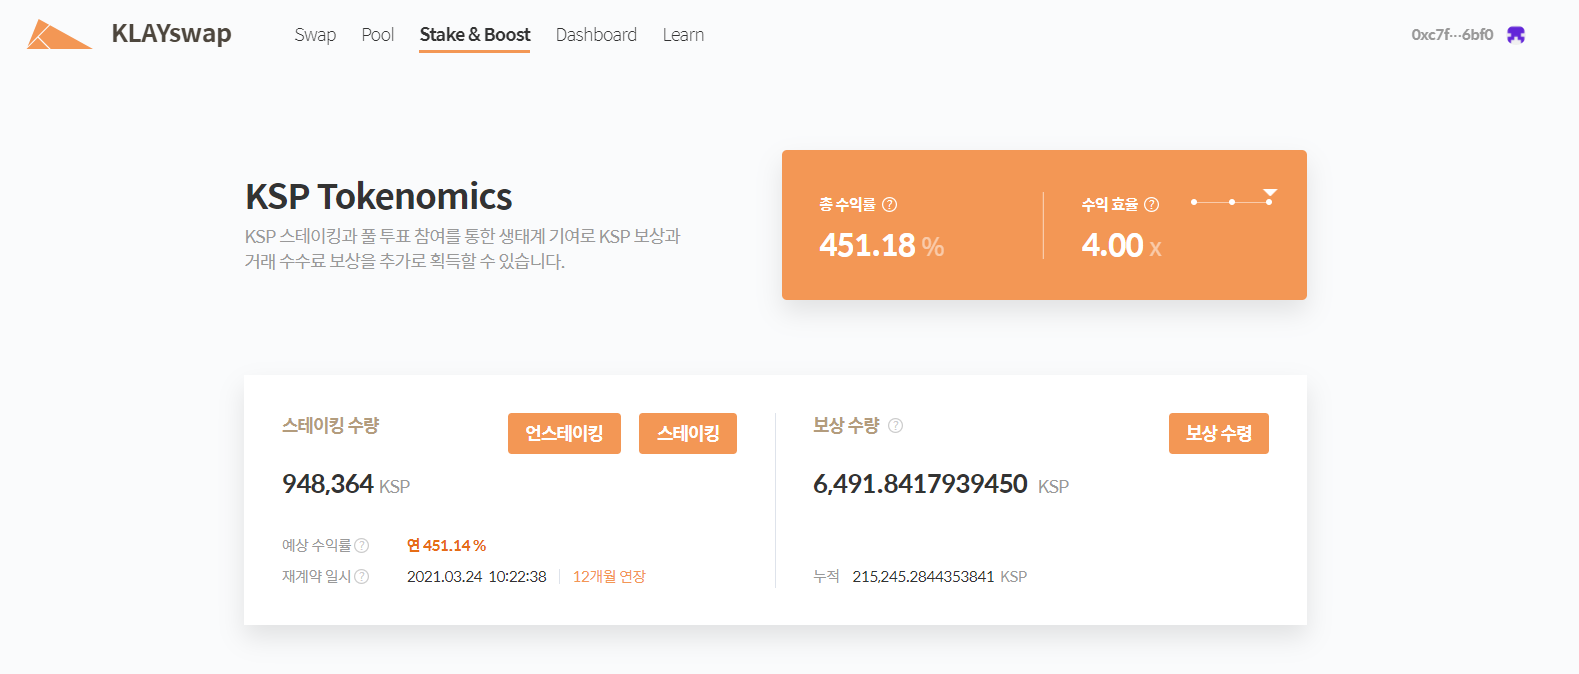The width and height of the screenshot is (1579, 674).
Task: Click the 누적 label
Action: [x=826, y=576]
